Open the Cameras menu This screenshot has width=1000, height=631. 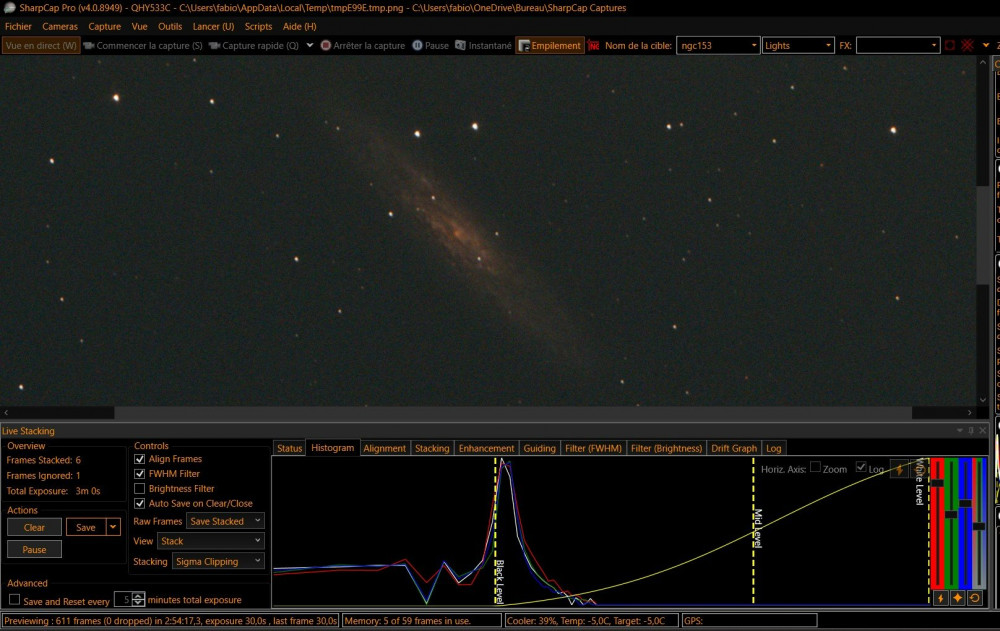pyautogui.click(x=60, y=26)
